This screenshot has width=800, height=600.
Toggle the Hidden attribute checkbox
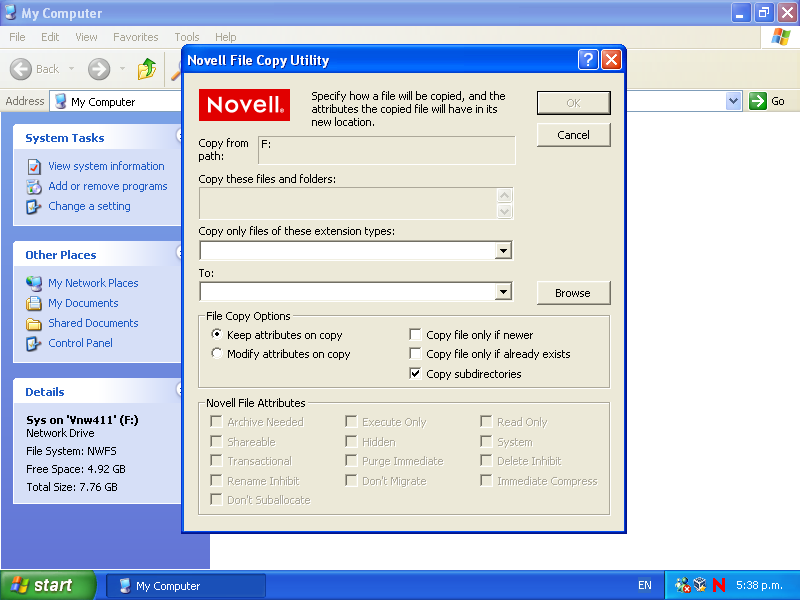point(351,441)
